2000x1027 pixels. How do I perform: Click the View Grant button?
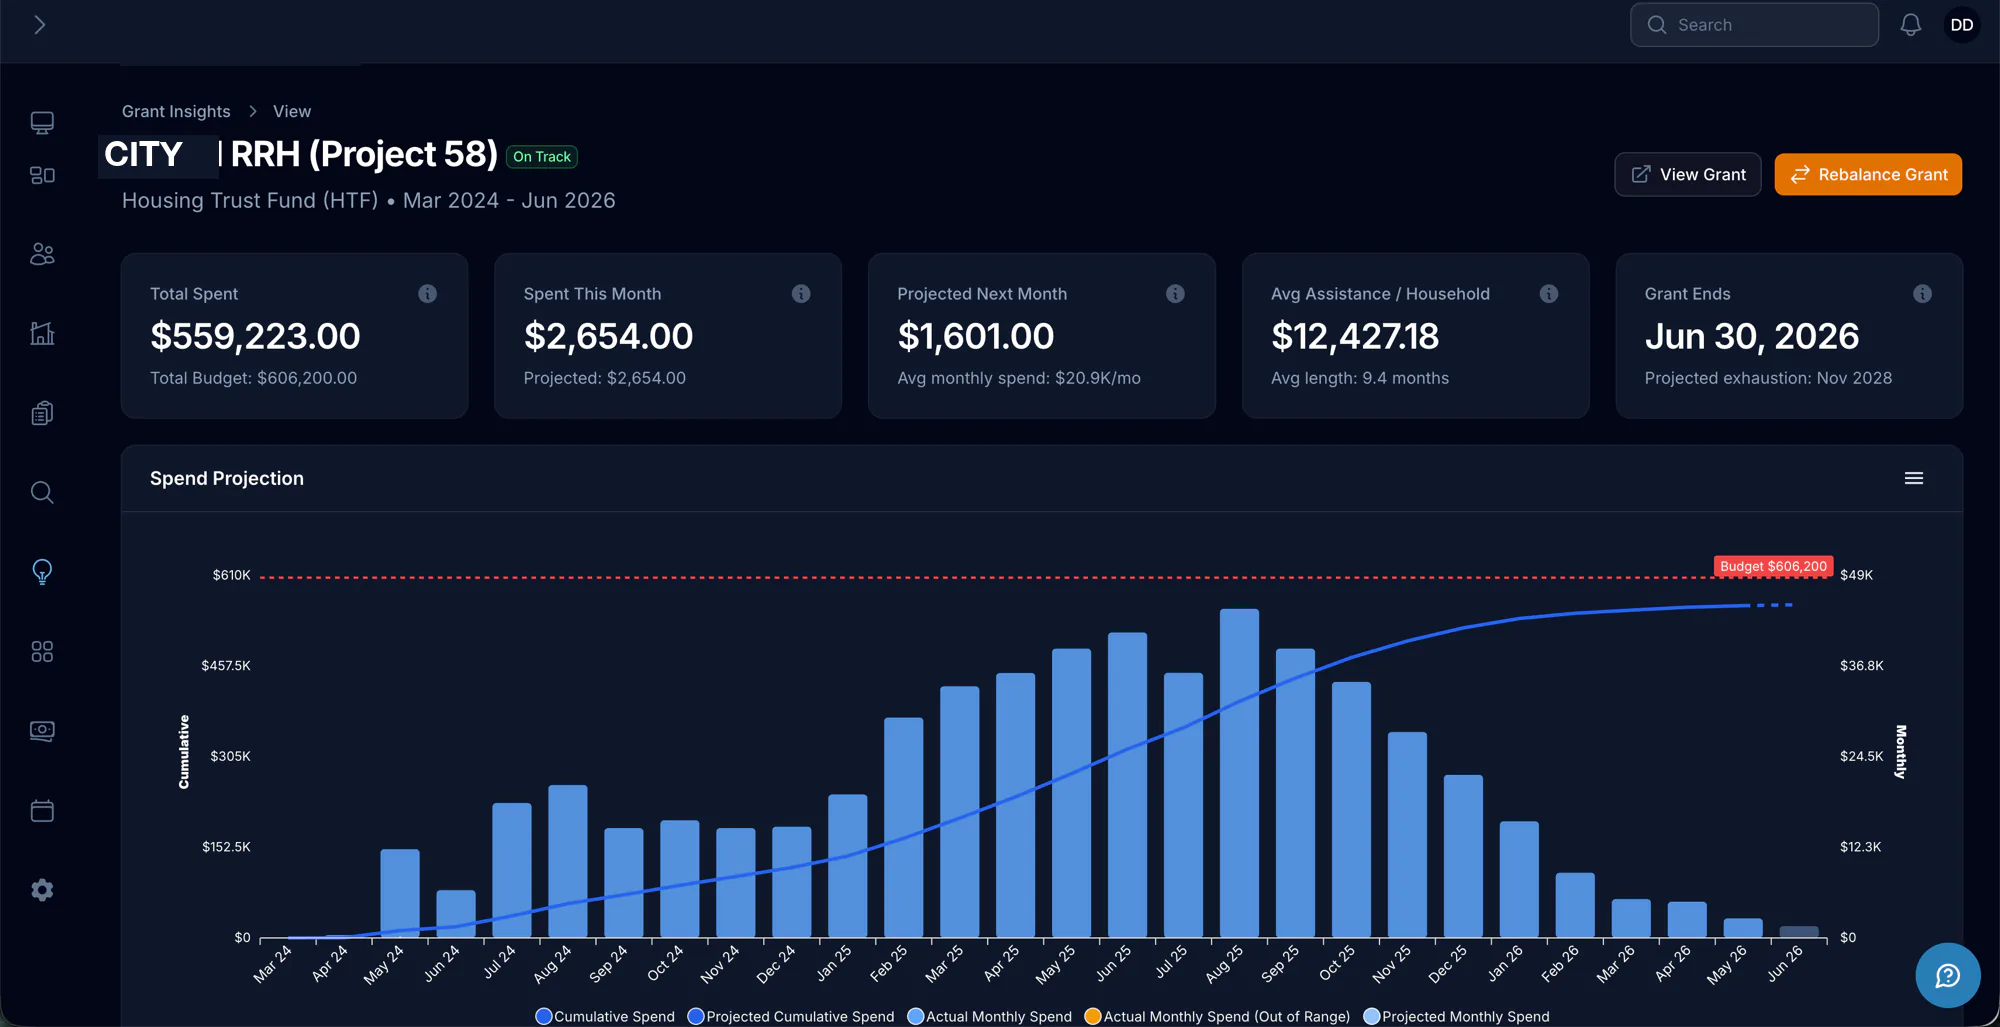click(x=1688, y=174)
